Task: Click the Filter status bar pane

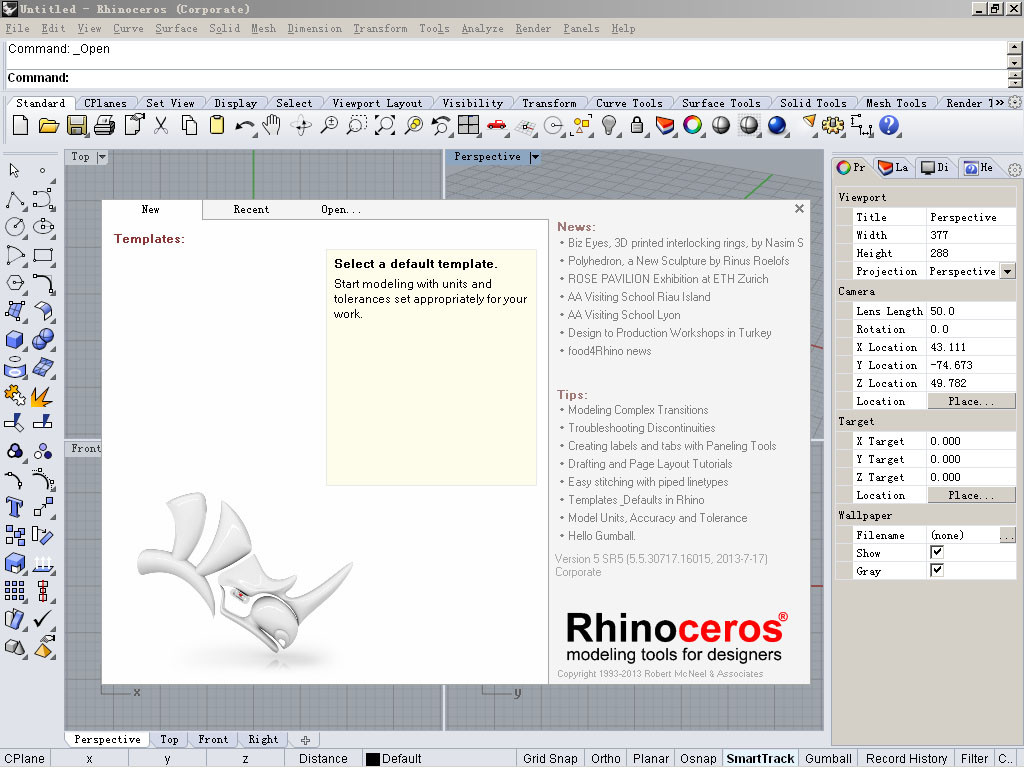Action: [974, 758]
